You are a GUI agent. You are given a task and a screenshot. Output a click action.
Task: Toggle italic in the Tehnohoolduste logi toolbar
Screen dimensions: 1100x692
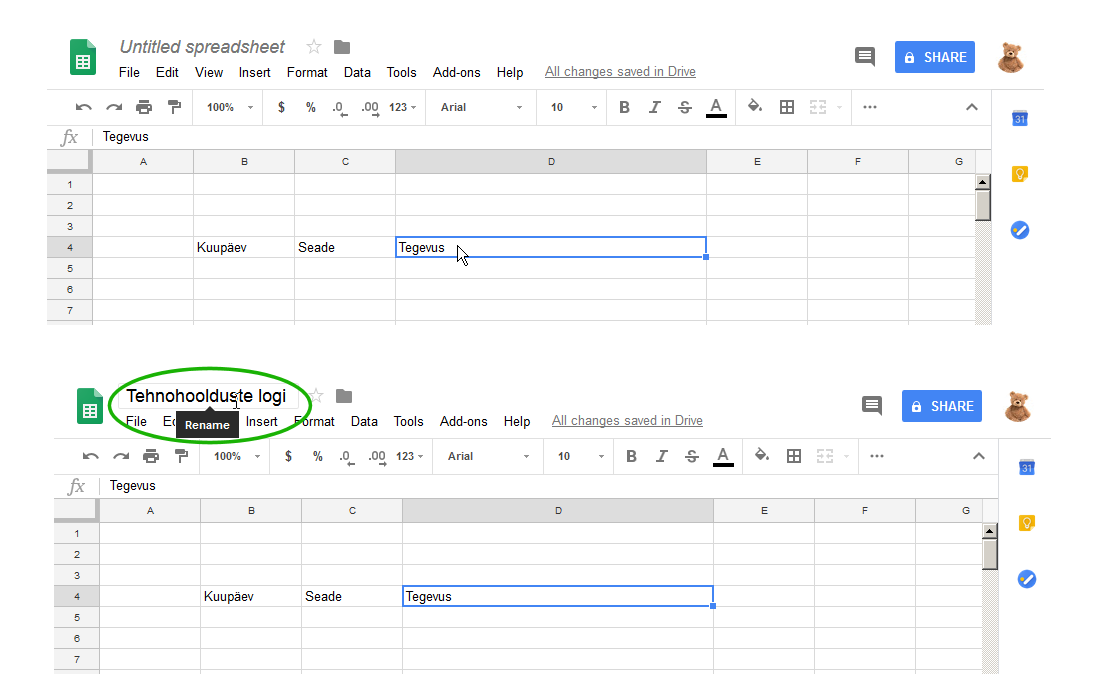point(662,456)
